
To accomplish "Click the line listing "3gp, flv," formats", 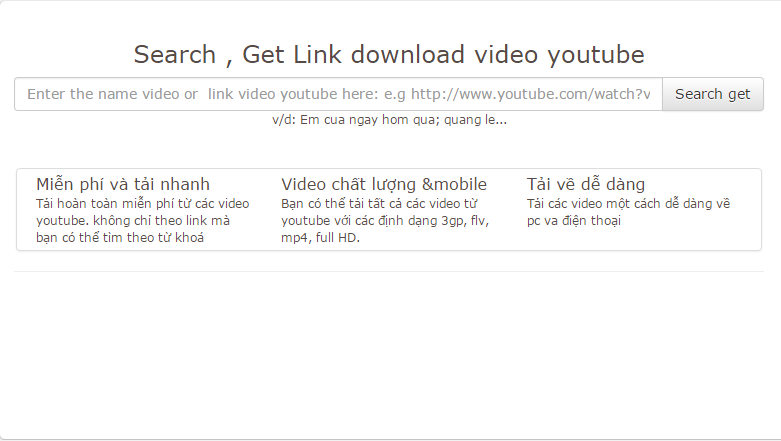I will pyautogui.click(x=385, y=221).
